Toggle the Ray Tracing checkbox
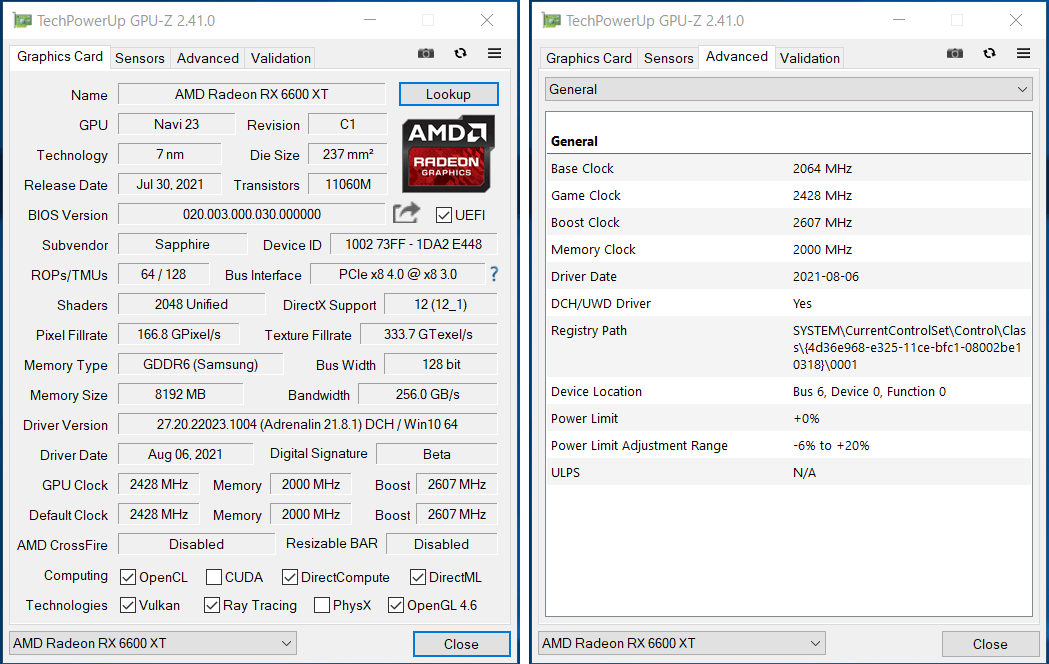Screen dimensions: 1049x664 tap(212, 605)
